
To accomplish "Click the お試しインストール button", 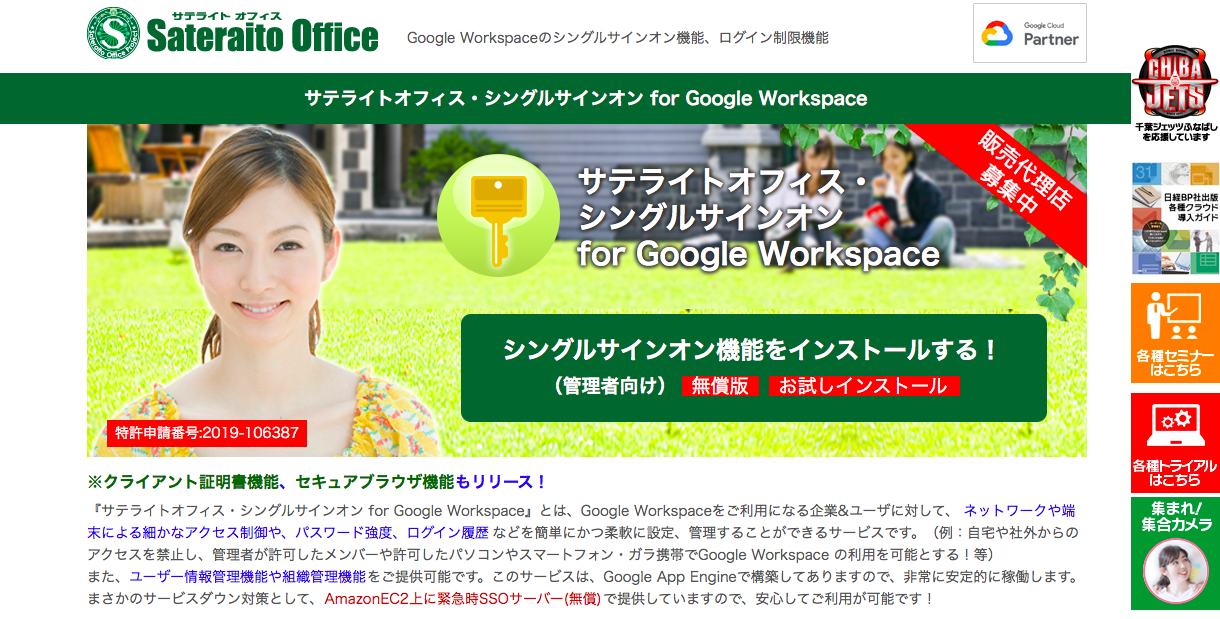I will [x=863, y=386].
